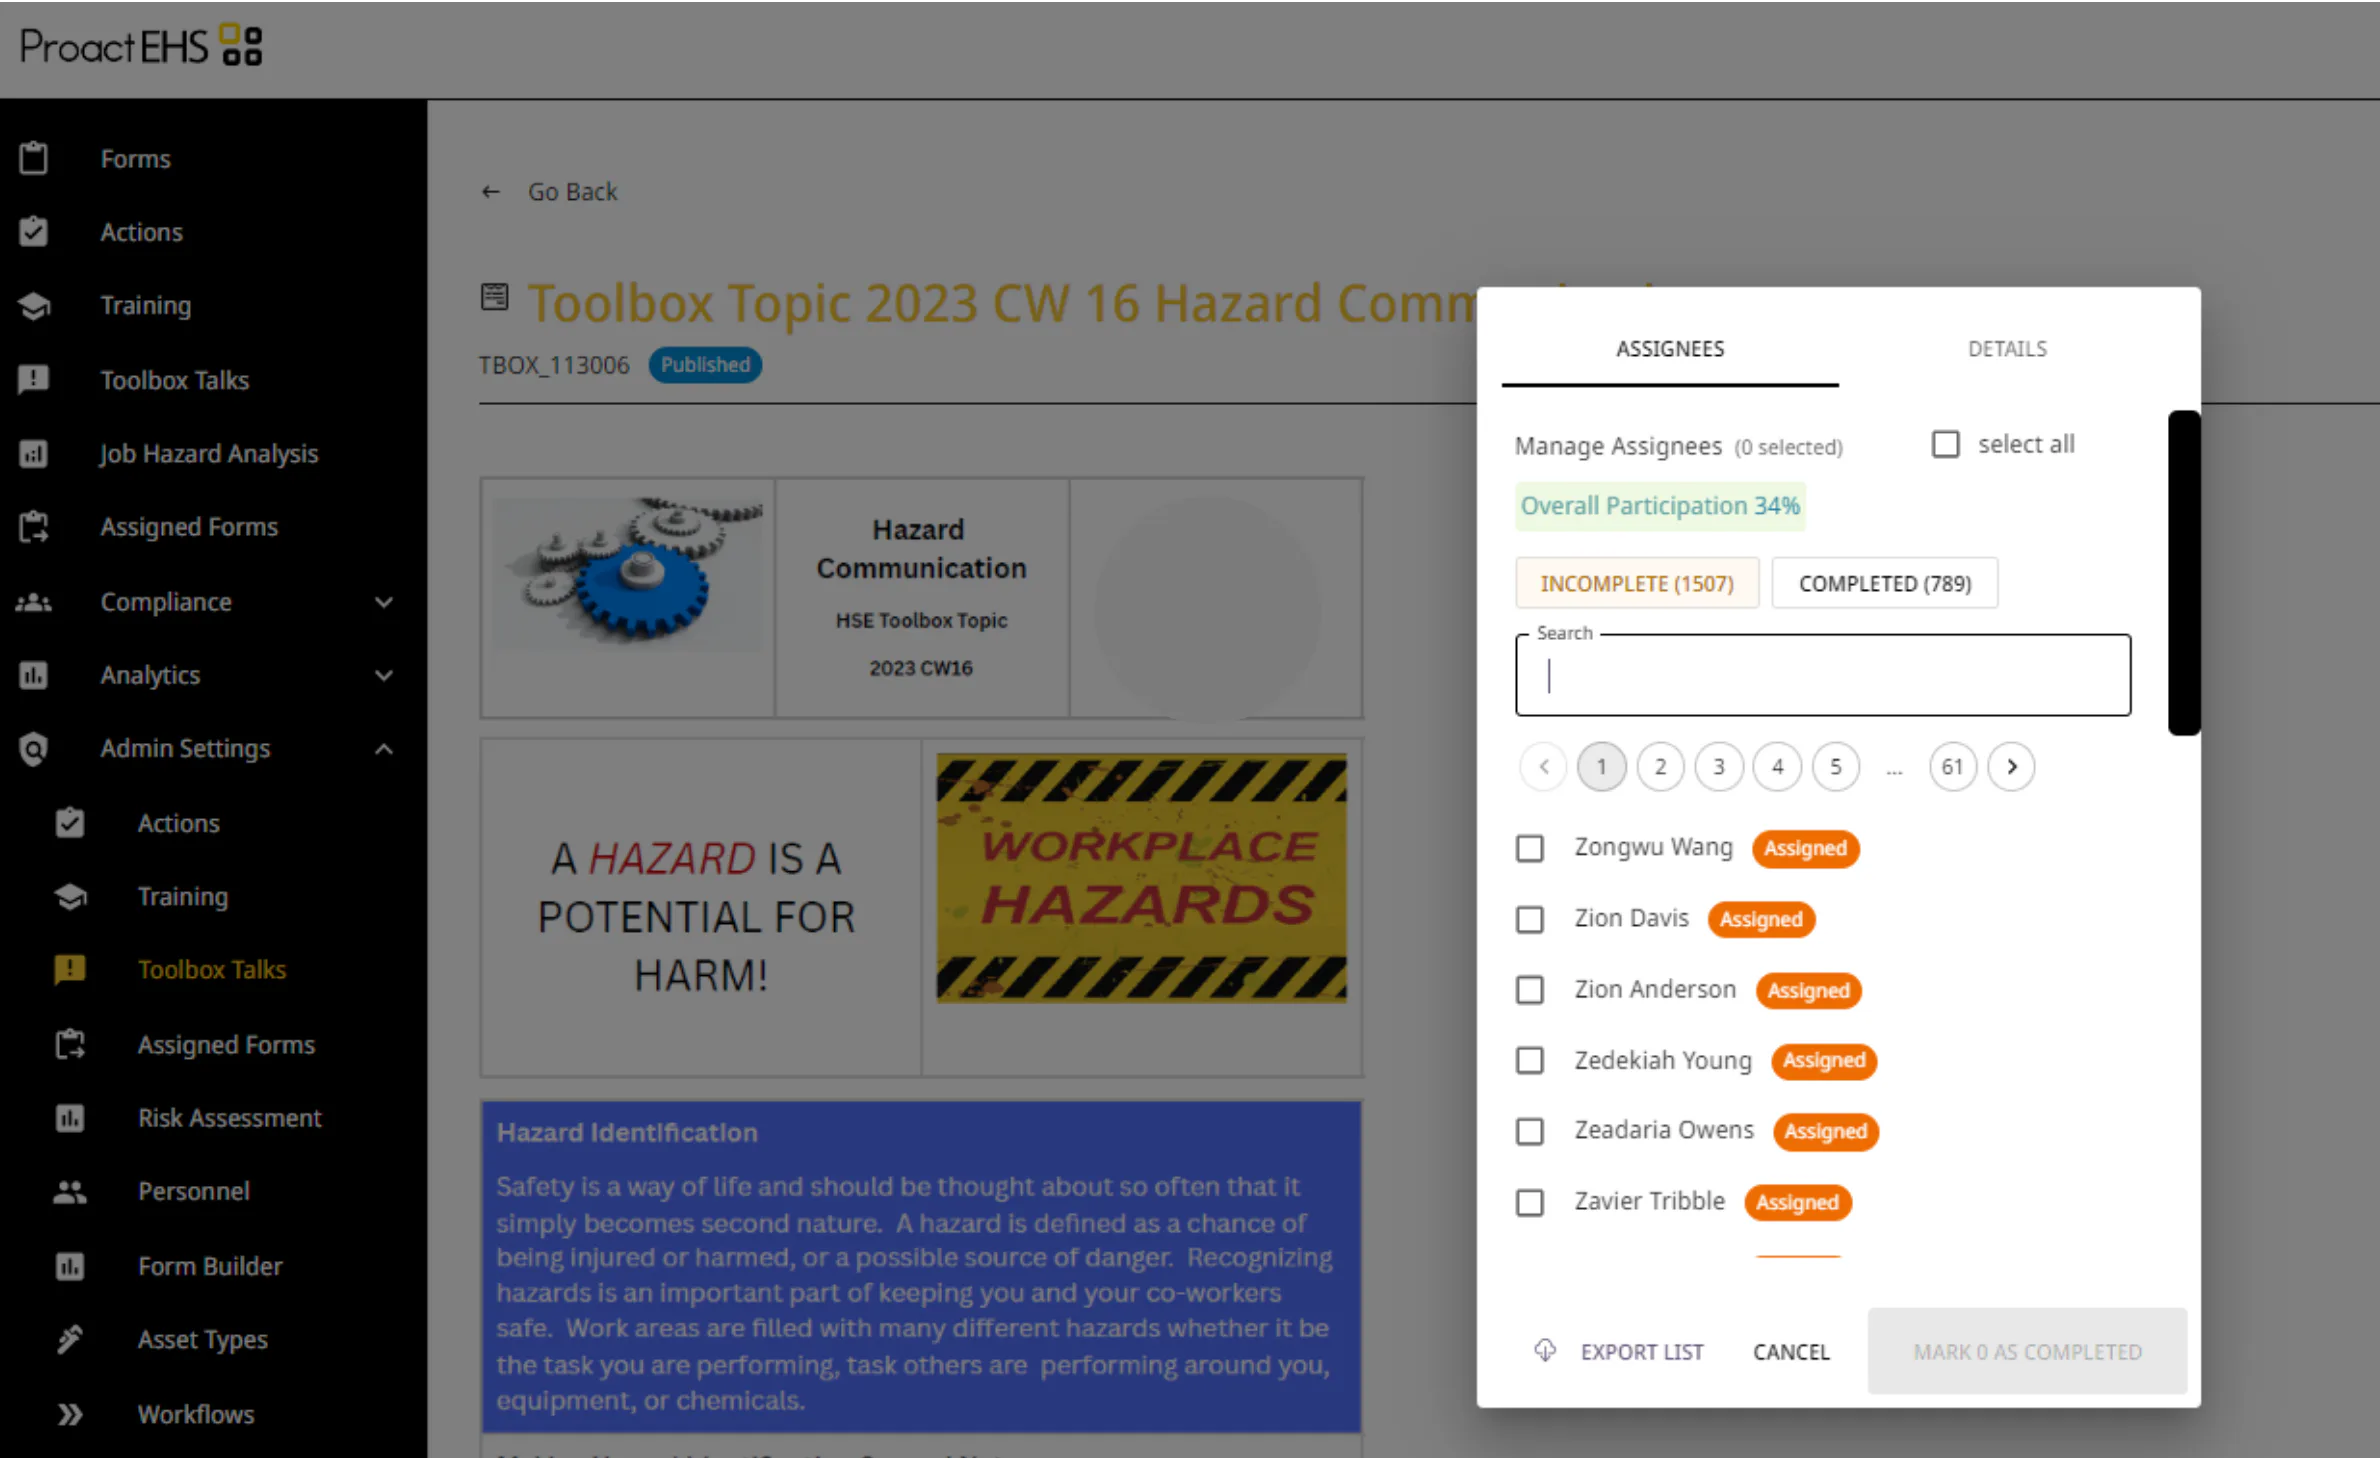Click the Compliance people icon
2380x1458 pixels.
[34, 602]
